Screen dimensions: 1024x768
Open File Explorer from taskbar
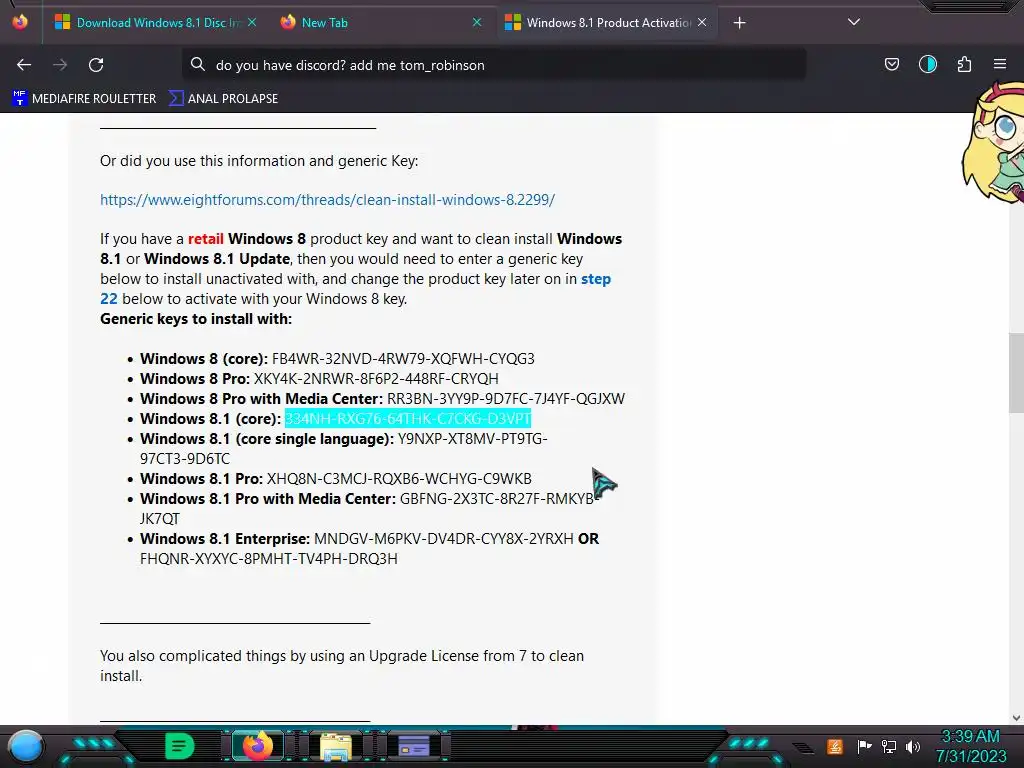pyautogui.click(x=336, y=746)
